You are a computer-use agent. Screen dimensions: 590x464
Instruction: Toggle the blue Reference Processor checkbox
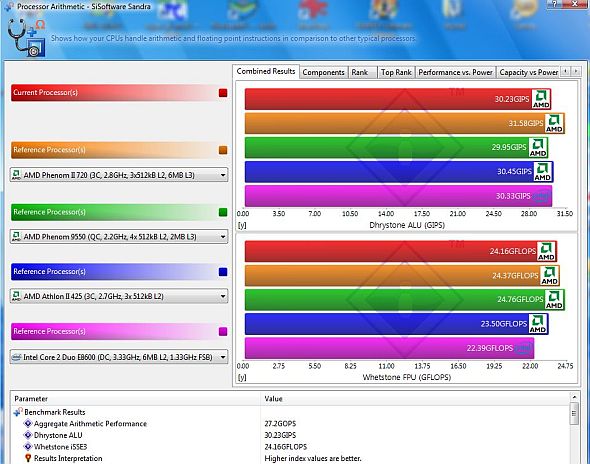(223, 272)
